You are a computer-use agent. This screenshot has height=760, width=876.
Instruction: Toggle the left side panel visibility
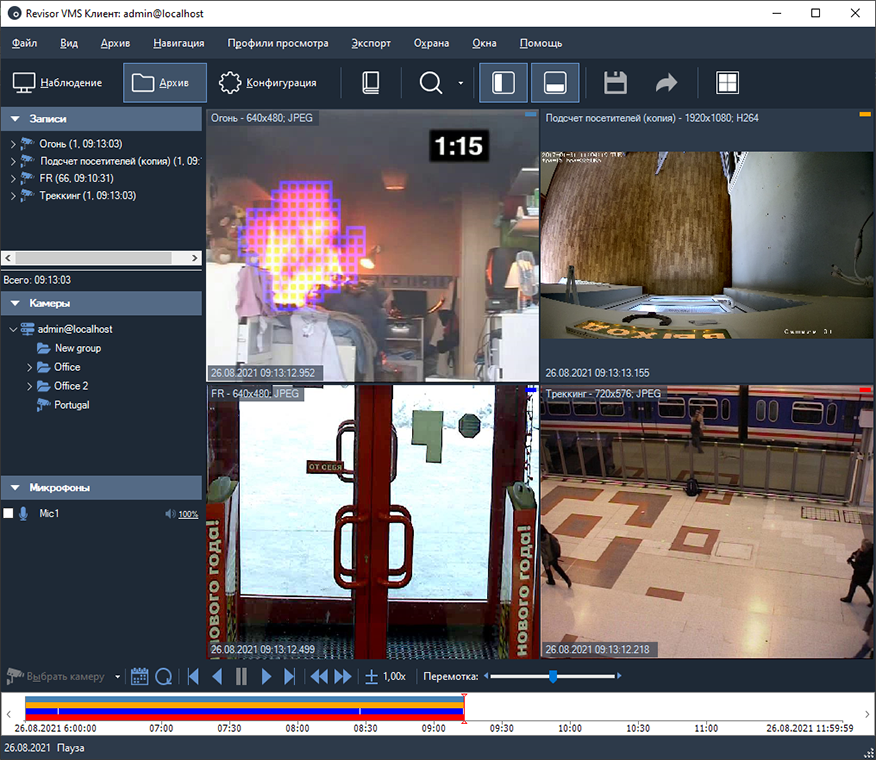[504, 83]
